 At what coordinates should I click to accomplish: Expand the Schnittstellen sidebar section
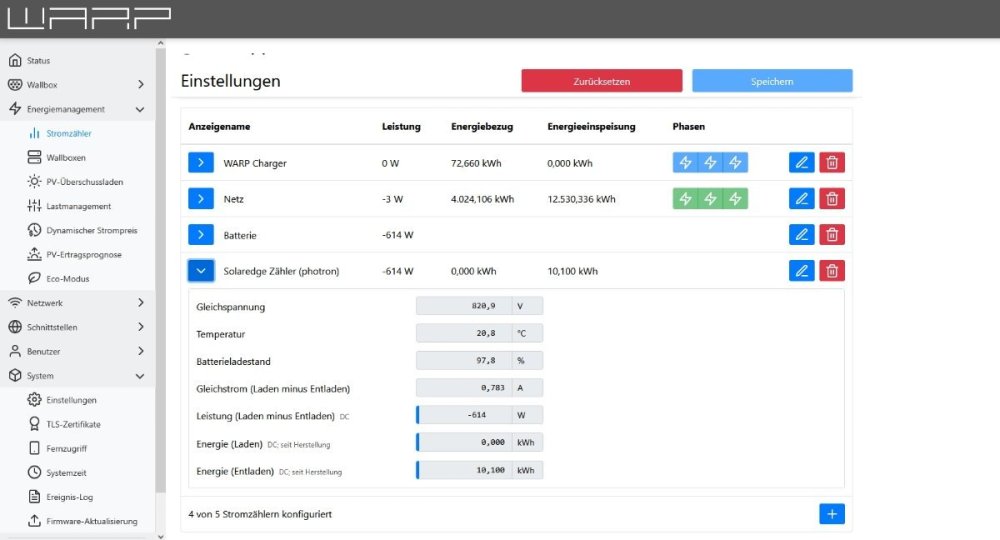coord(77,327)
